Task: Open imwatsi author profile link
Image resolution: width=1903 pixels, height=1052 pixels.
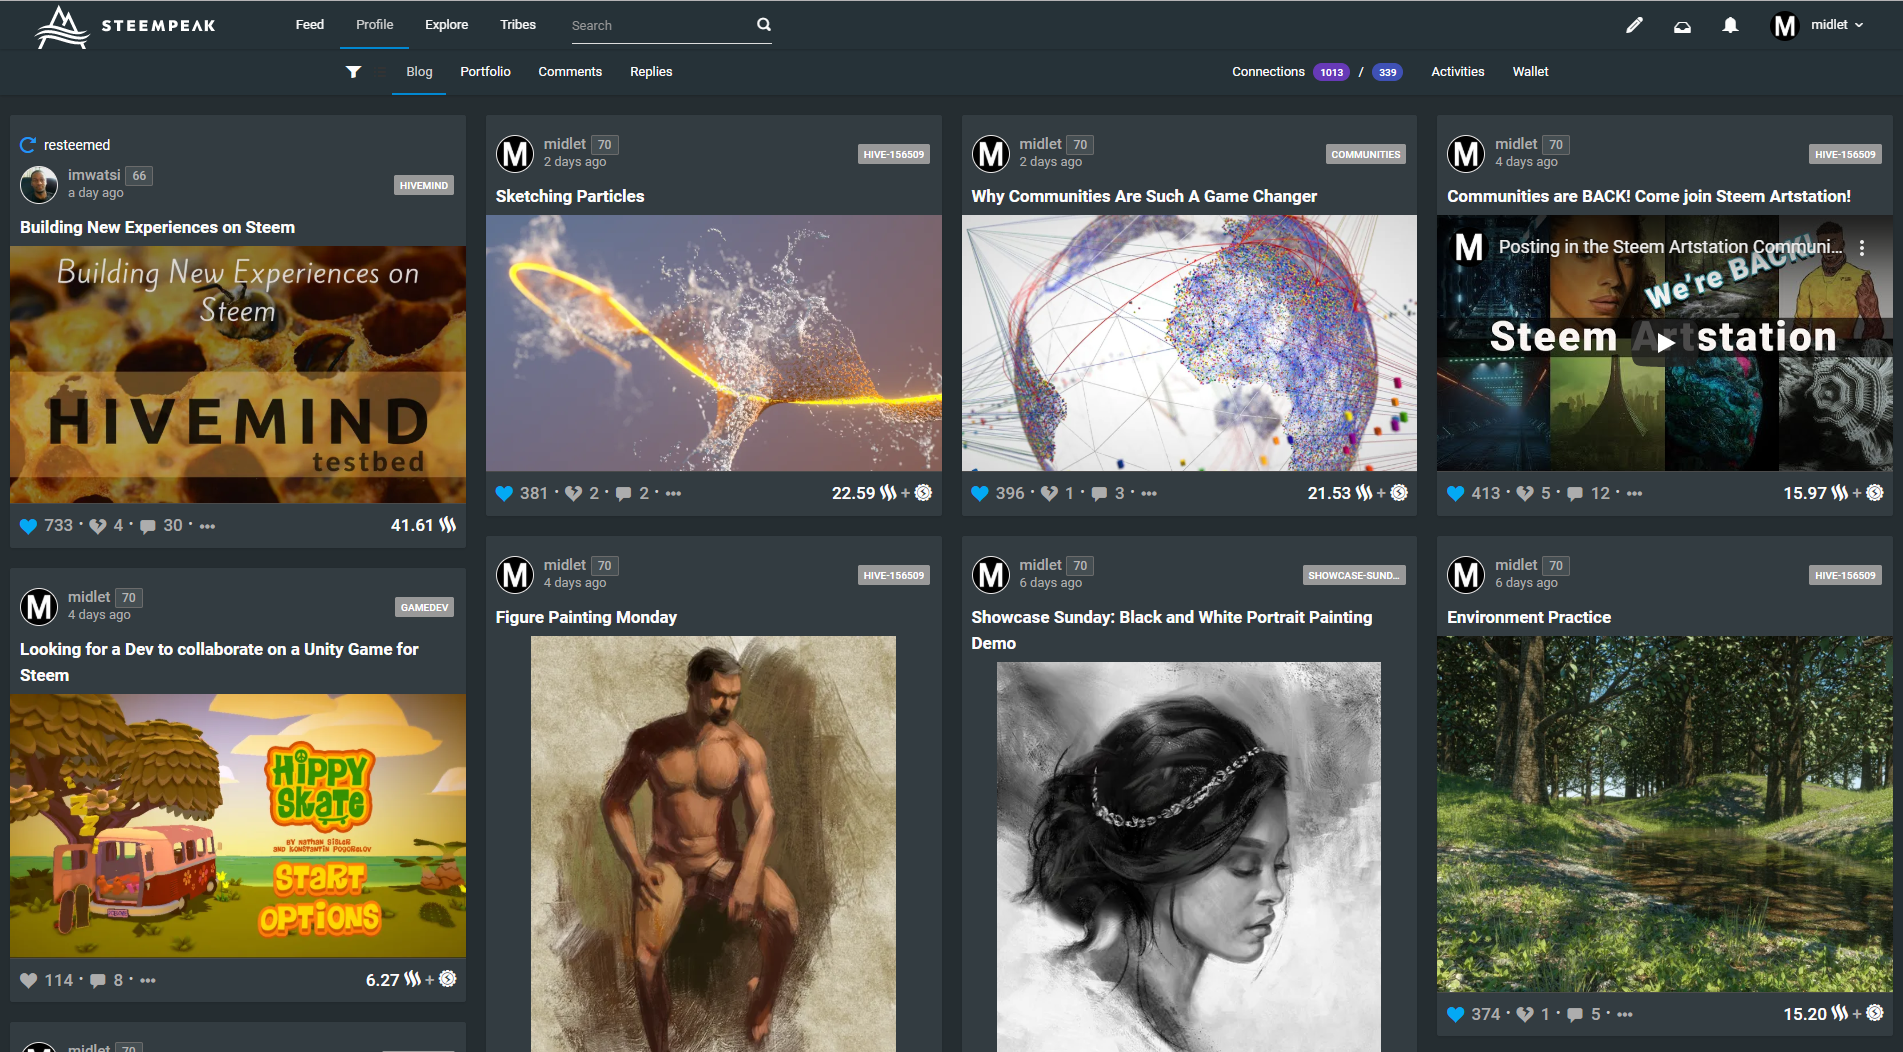Action: [x=94, y=175]
